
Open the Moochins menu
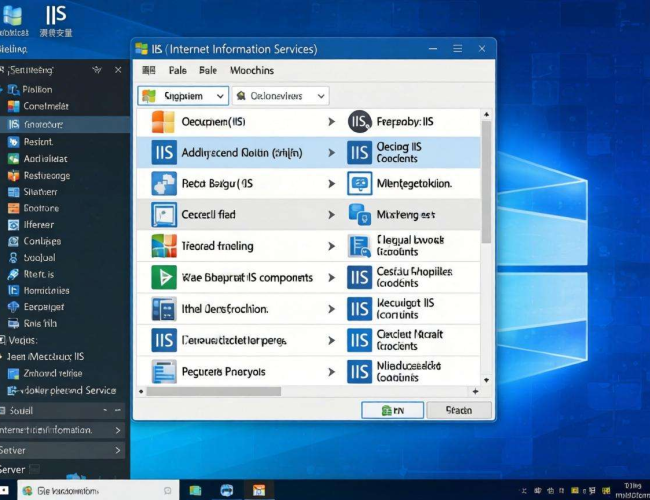[x=252, y=70]
